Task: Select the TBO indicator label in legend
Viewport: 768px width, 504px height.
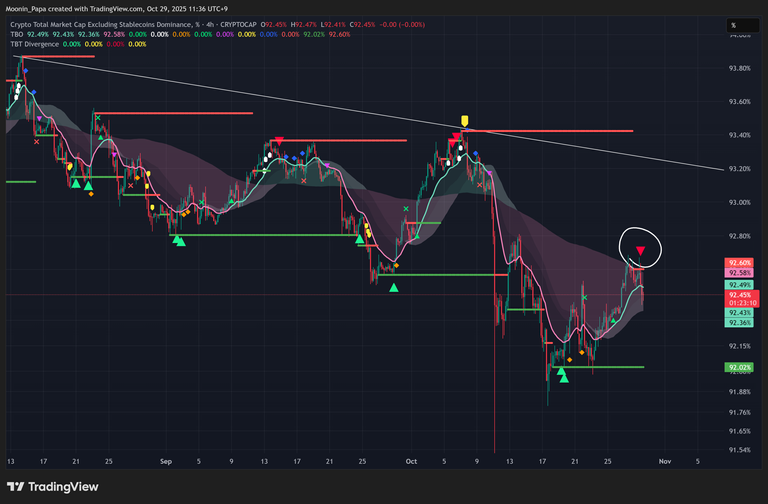Action: tap(16, 35)
